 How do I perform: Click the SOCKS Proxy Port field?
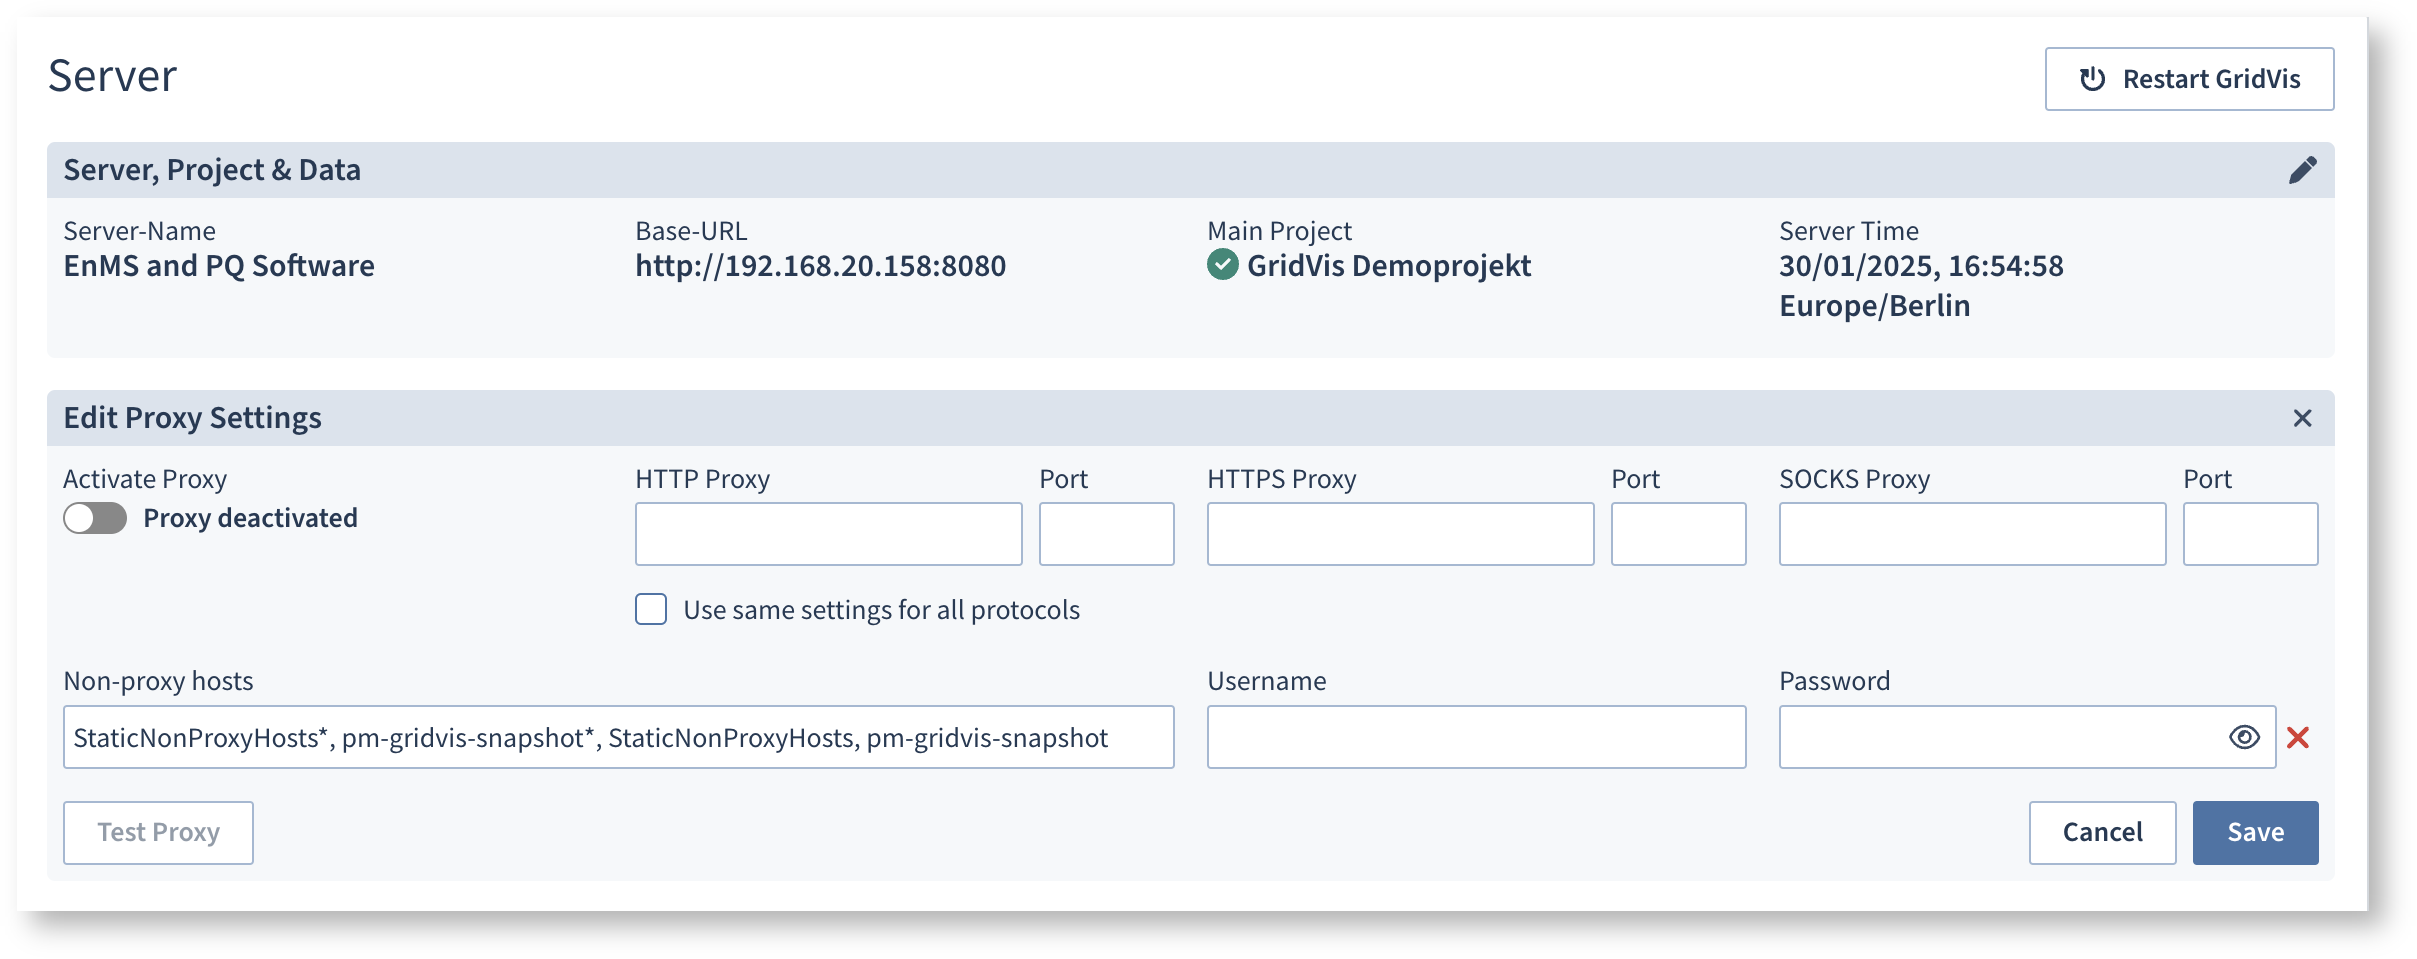[x=2250, y=534]
